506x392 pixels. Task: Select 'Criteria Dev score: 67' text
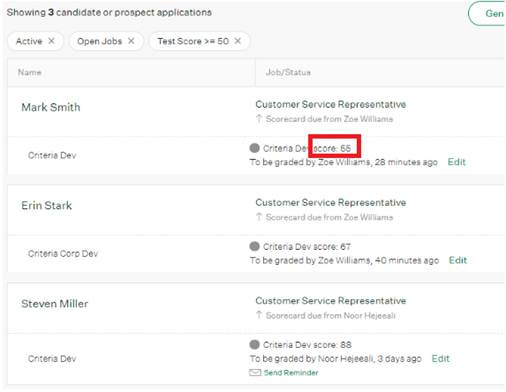[x=307, y=247]
